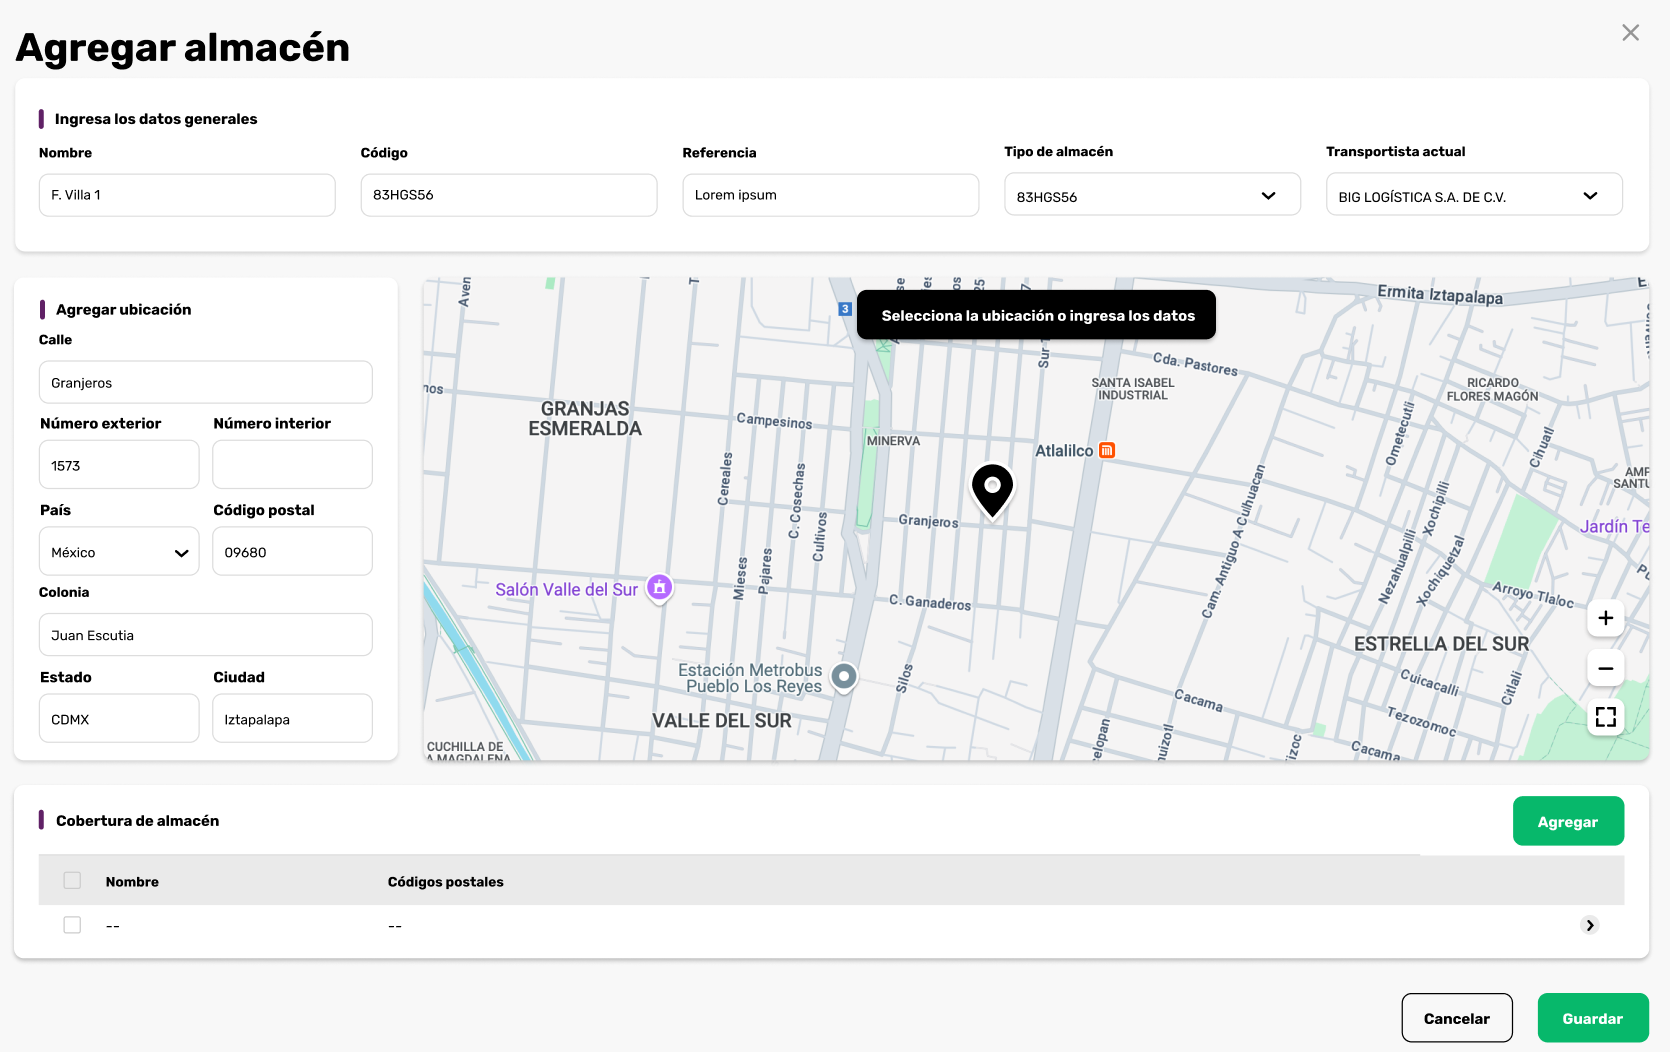Click the Estación Metrobus Pueblo Los Reyes label
Image resolution: width=1670 pixels, height=1052 pixels.
point(751,678)
